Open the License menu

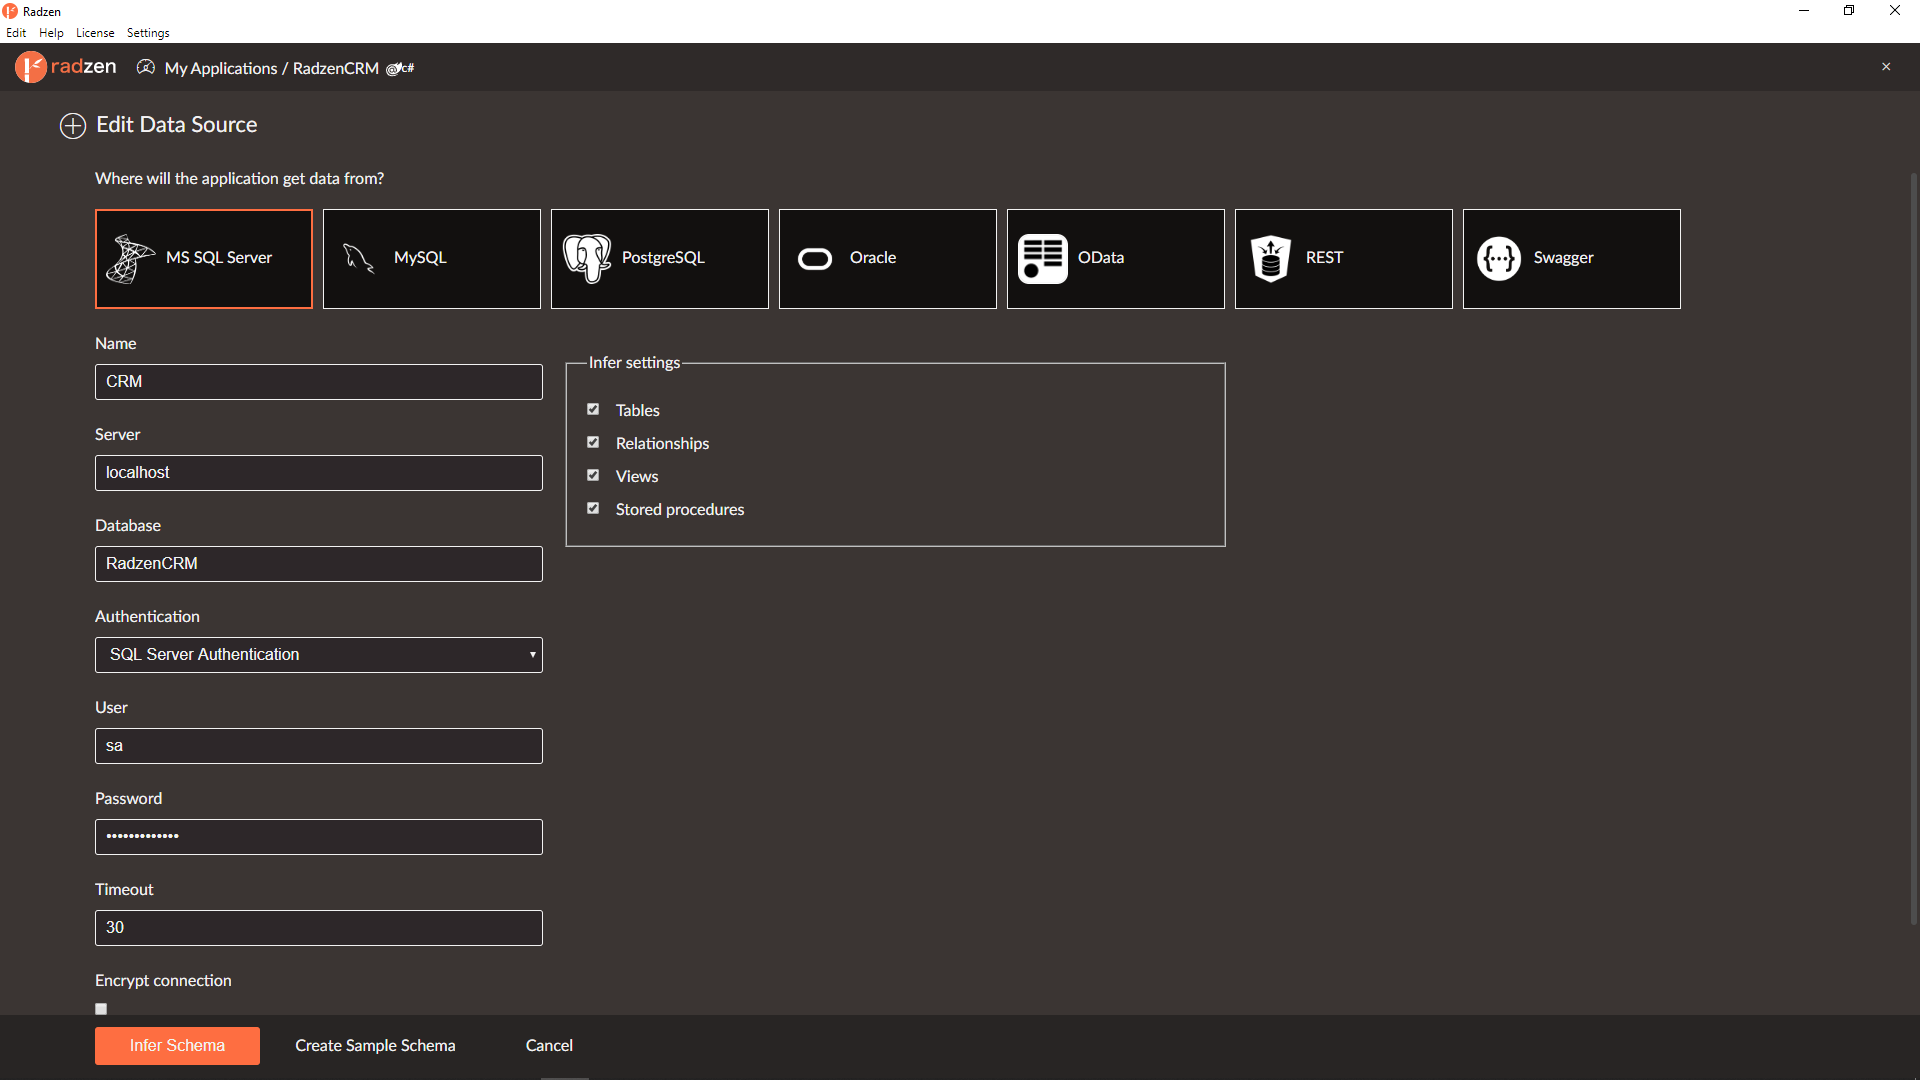point(95,33)
